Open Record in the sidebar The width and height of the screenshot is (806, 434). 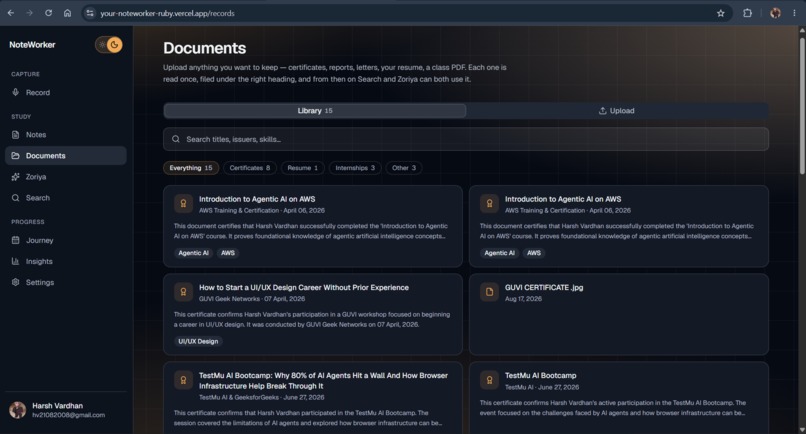tap(66, 93)
